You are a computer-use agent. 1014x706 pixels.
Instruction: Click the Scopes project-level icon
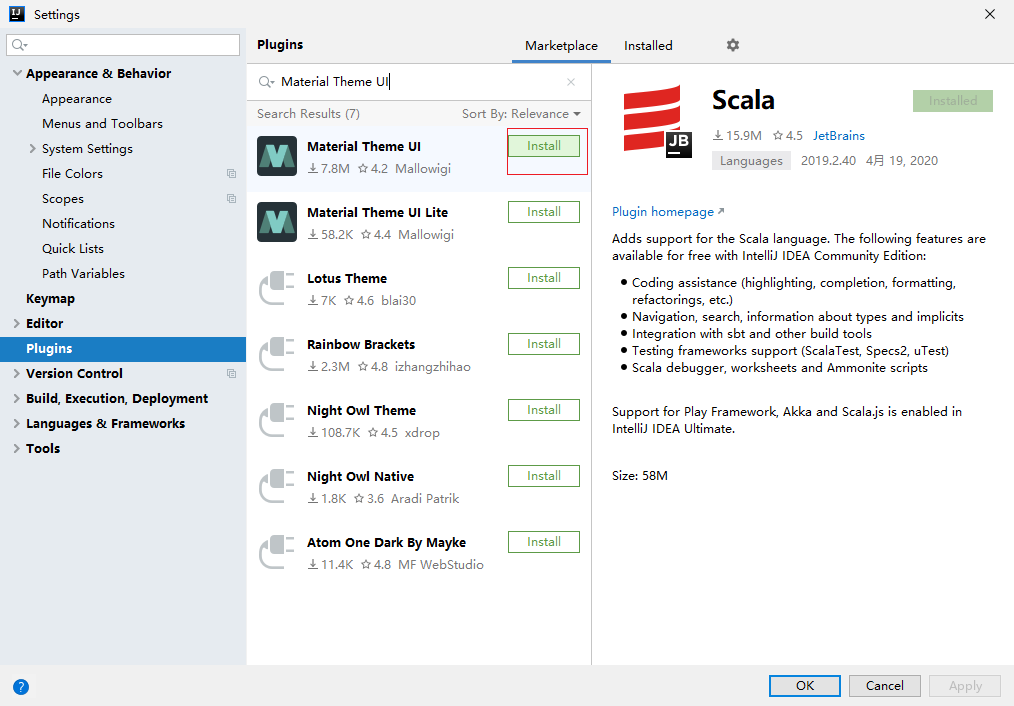point(231,198)
